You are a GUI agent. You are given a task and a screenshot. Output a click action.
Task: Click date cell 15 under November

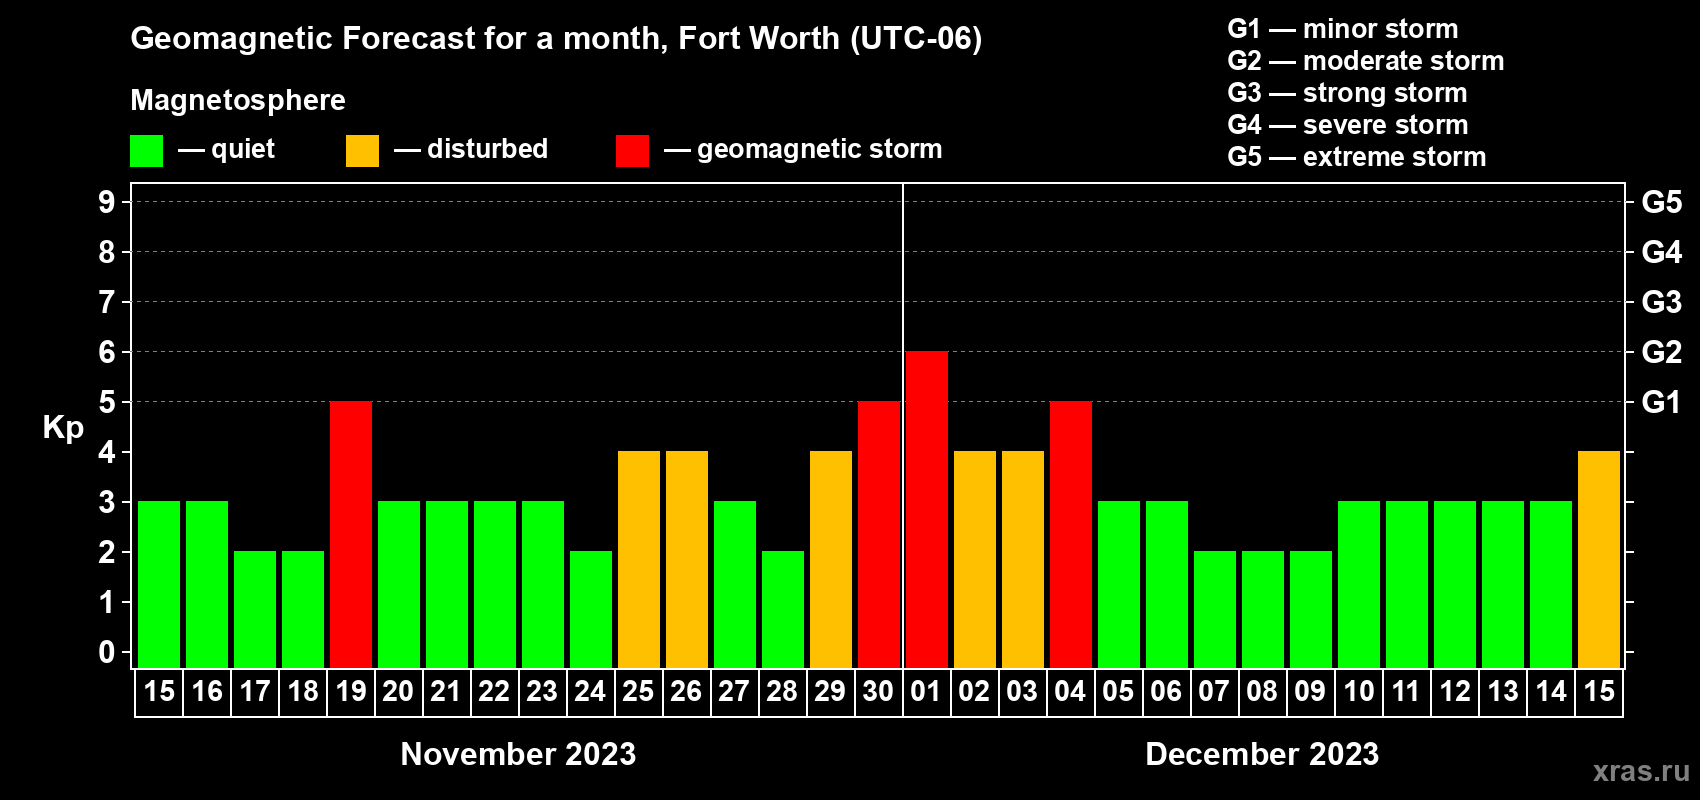(x=159, y=692)
